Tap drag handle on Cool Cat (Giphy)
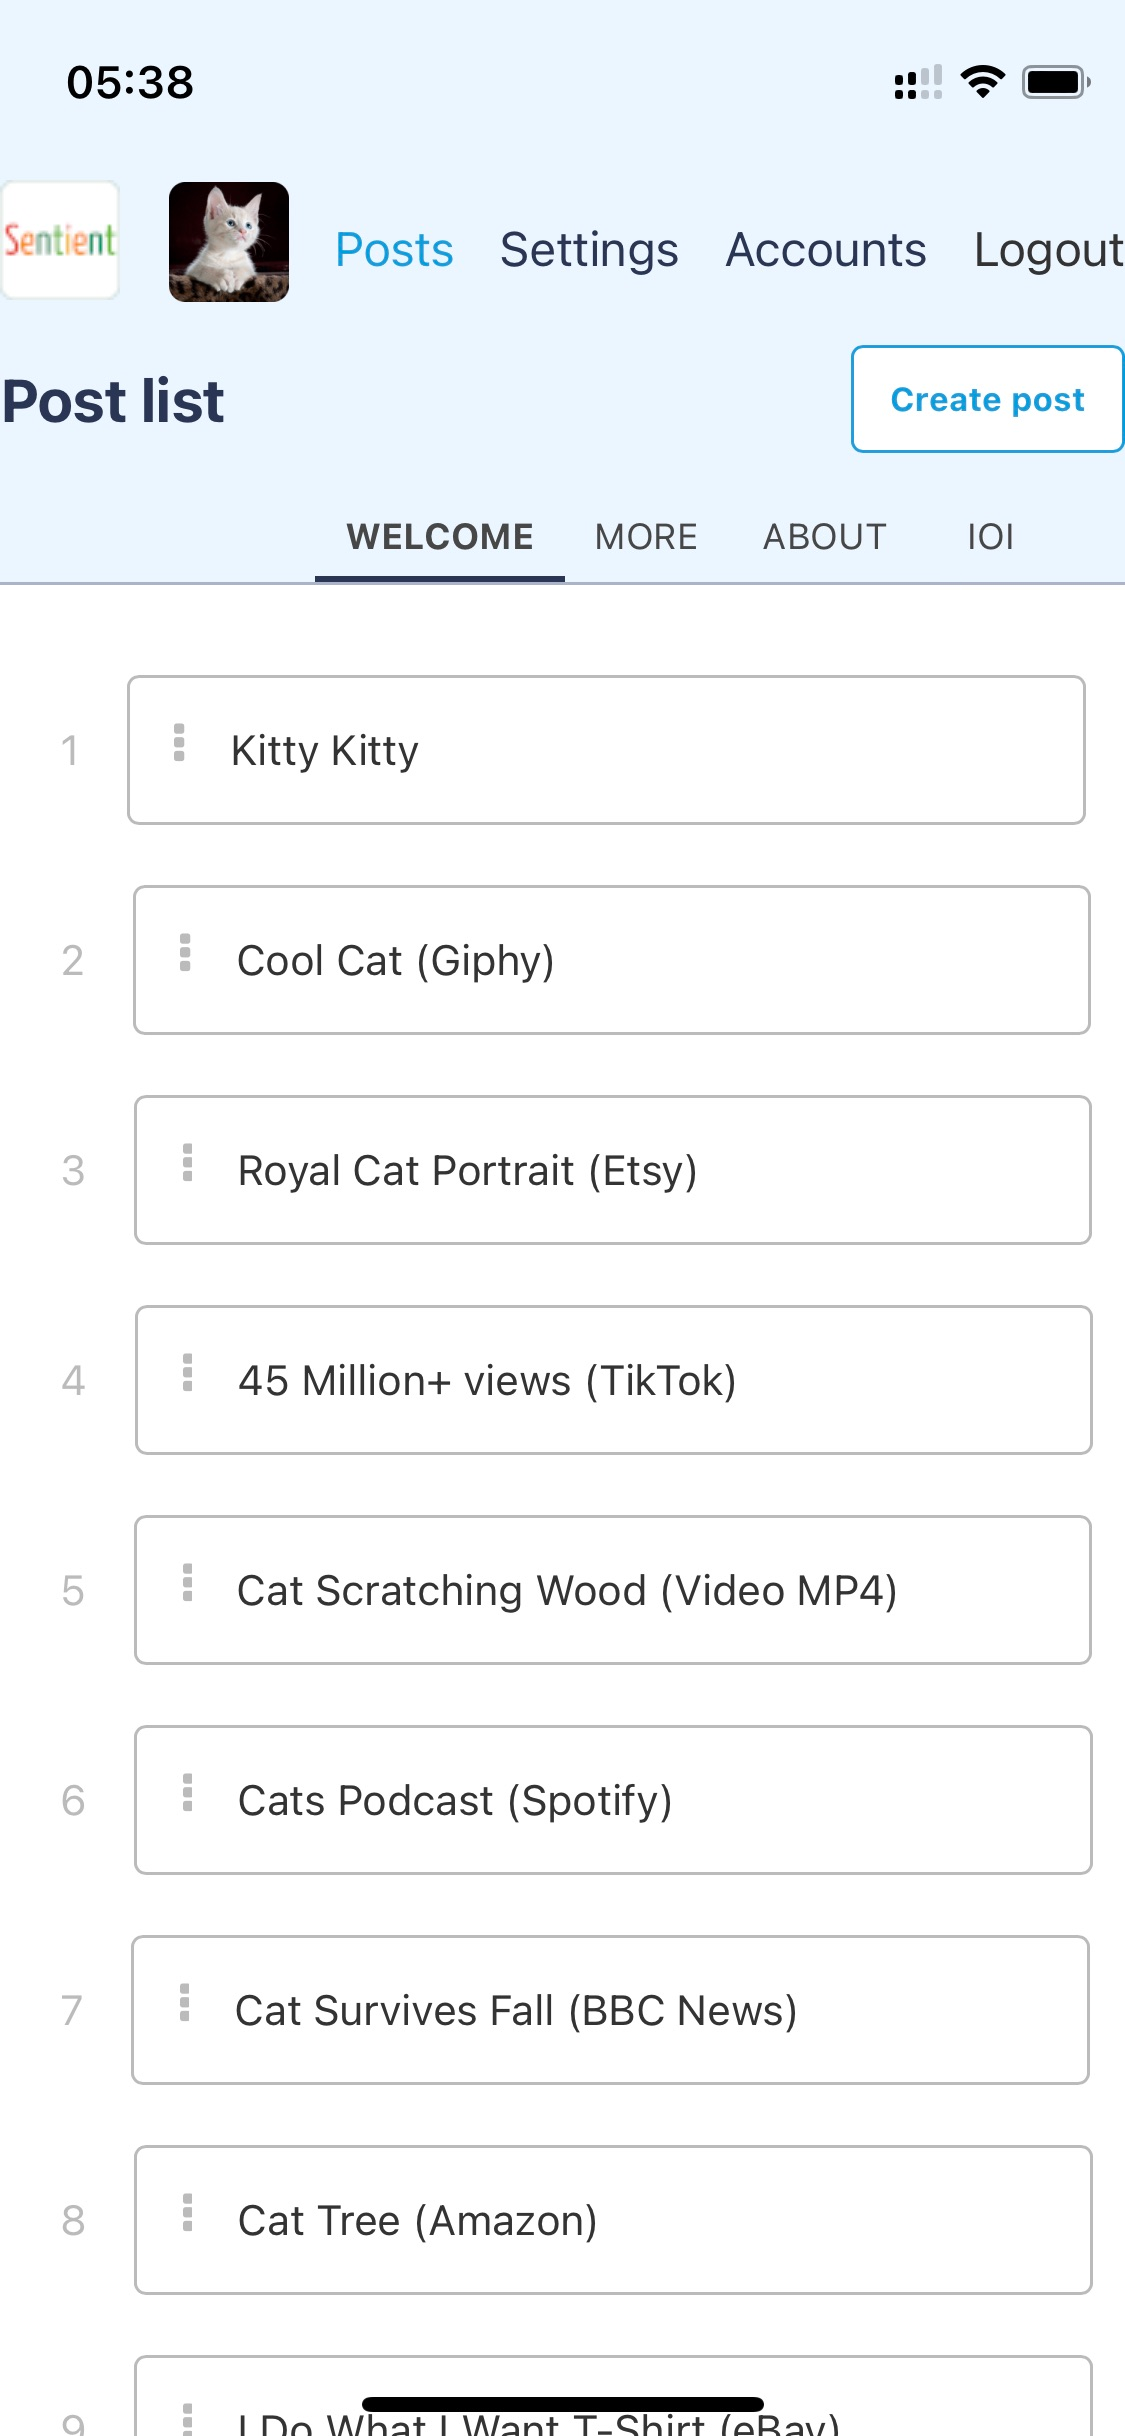Image resolution: width=1125 pixels, height=2436 pixels. point(185,953)
